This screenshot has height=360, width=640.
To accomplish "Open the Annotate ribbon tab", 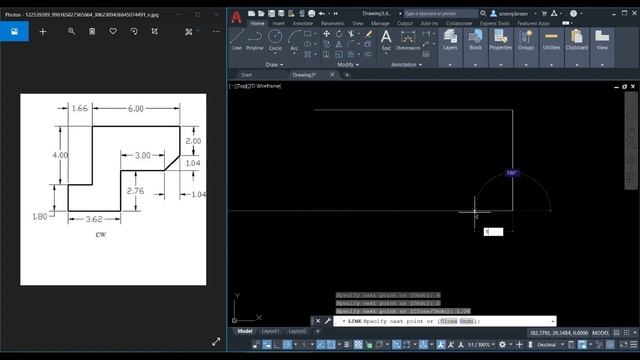I will [x=302, y=24].
